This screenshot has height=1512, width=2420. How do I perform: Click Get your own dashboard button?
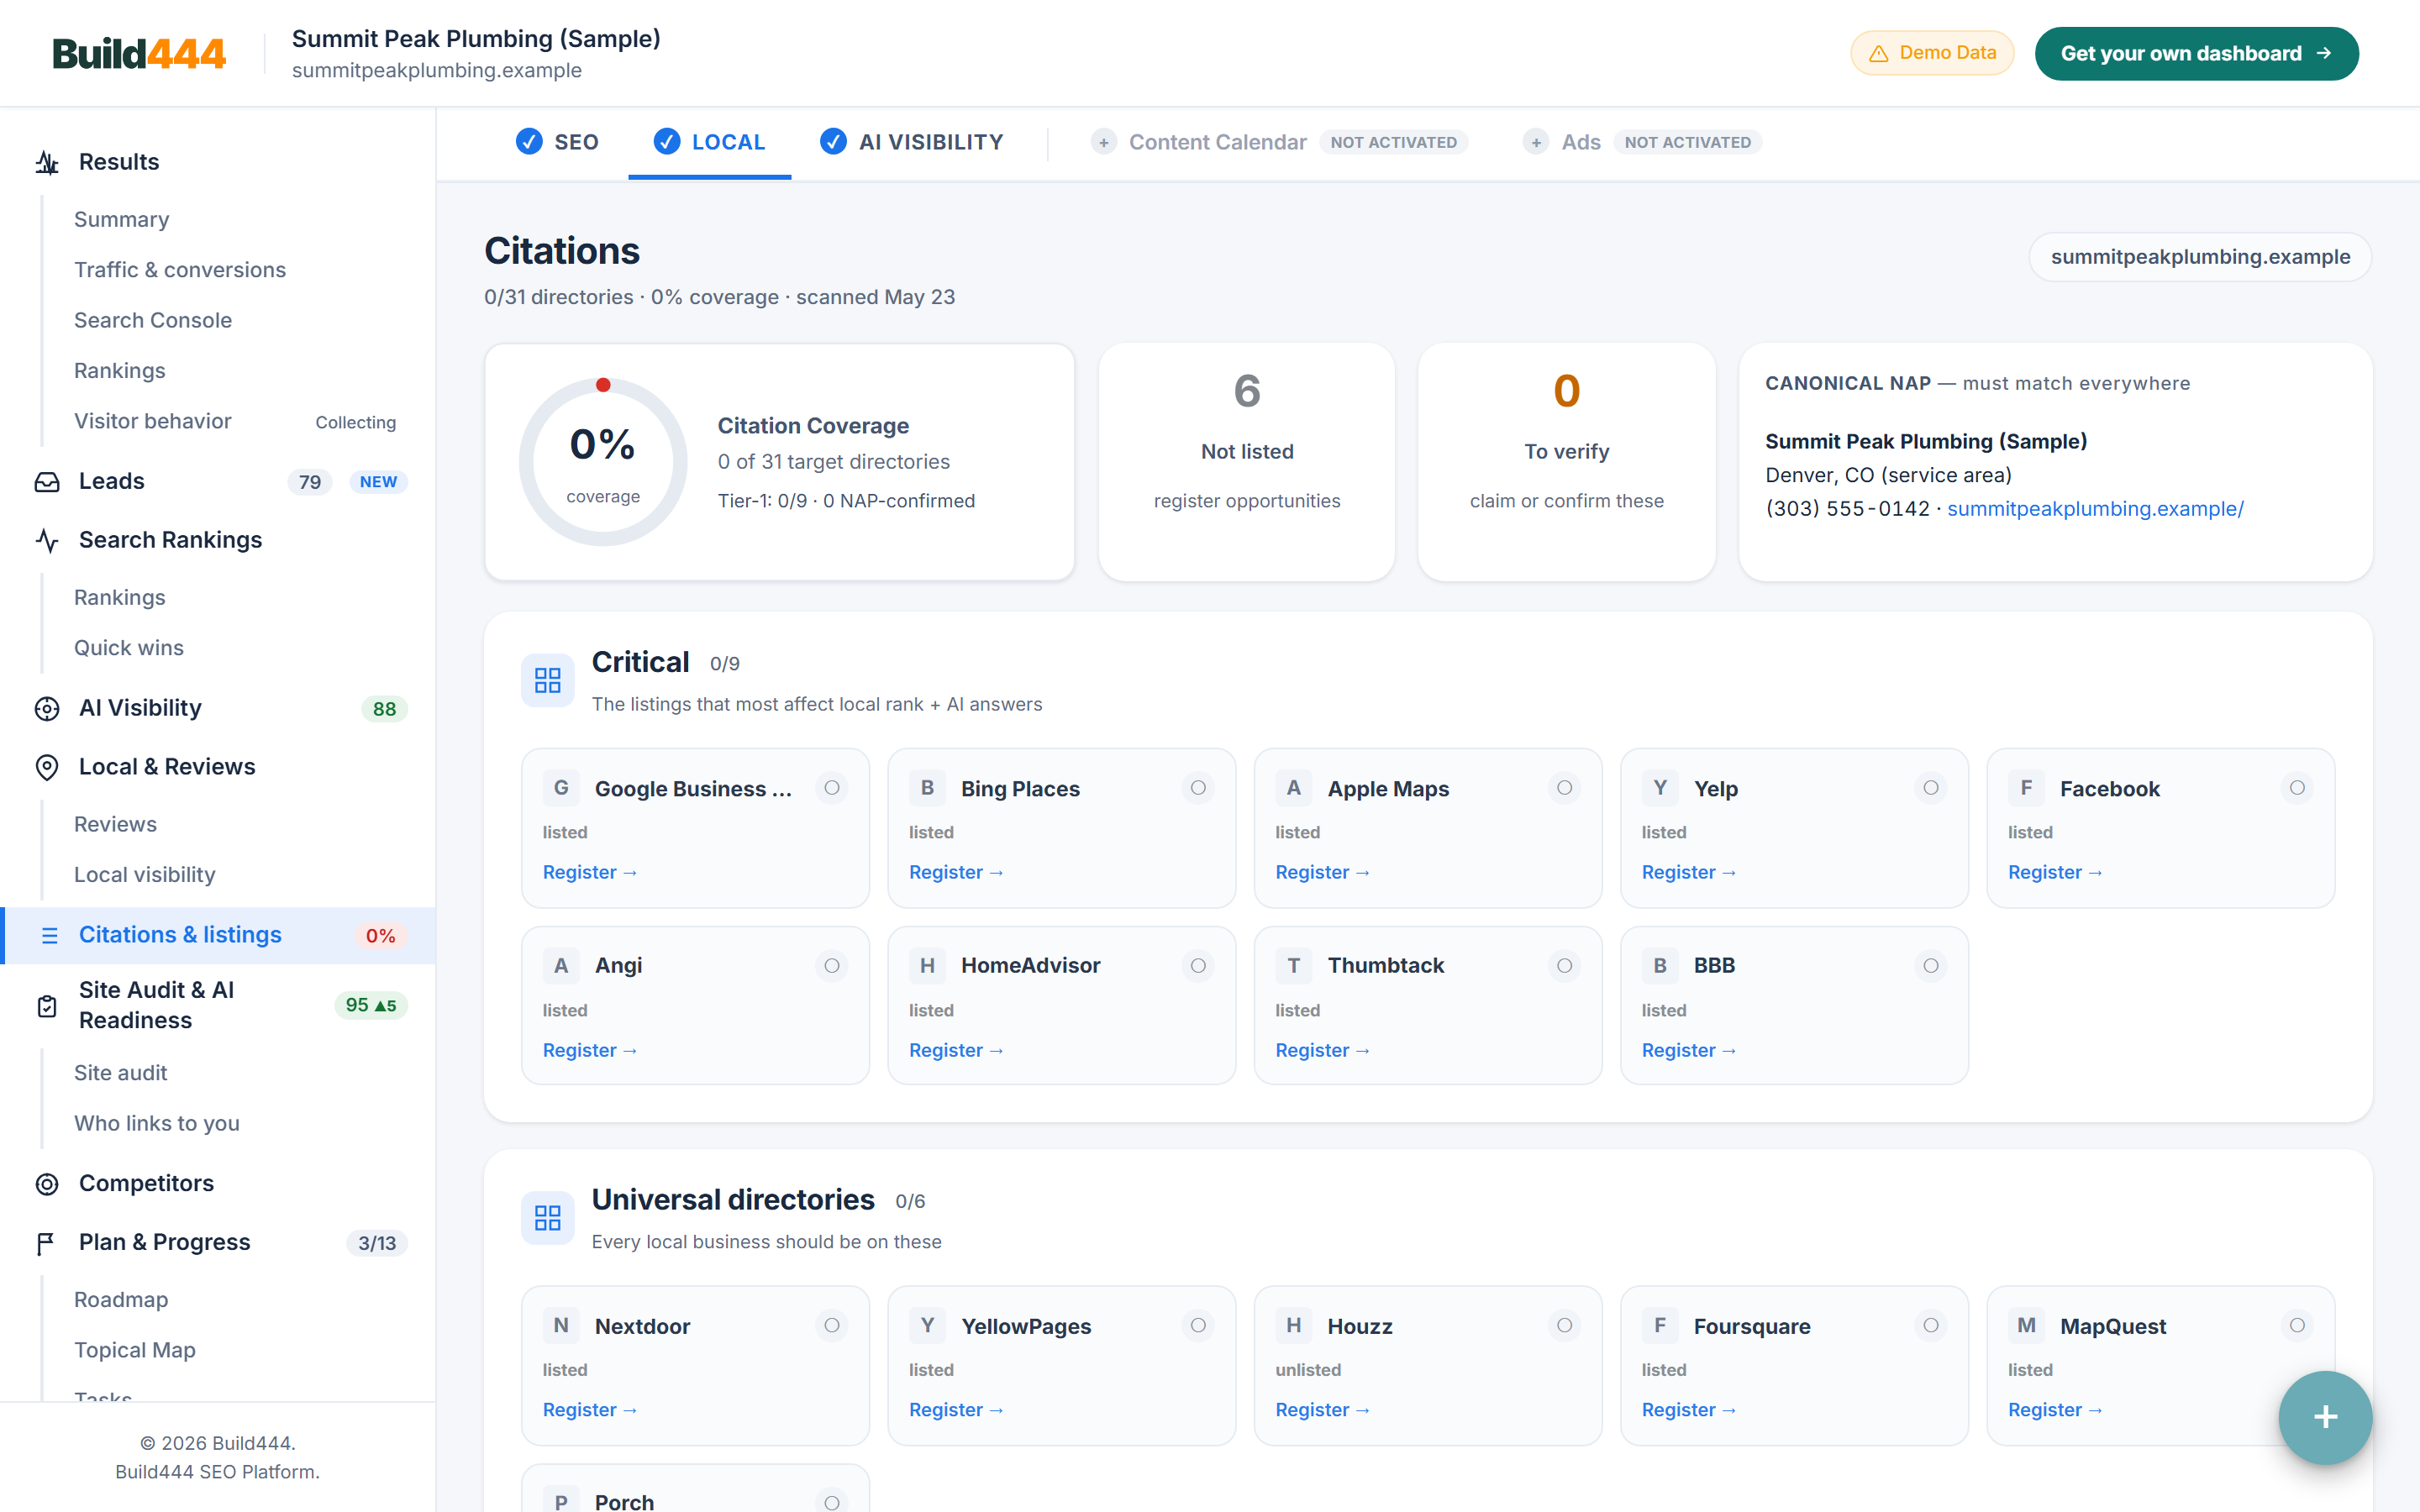[2196, 54]
